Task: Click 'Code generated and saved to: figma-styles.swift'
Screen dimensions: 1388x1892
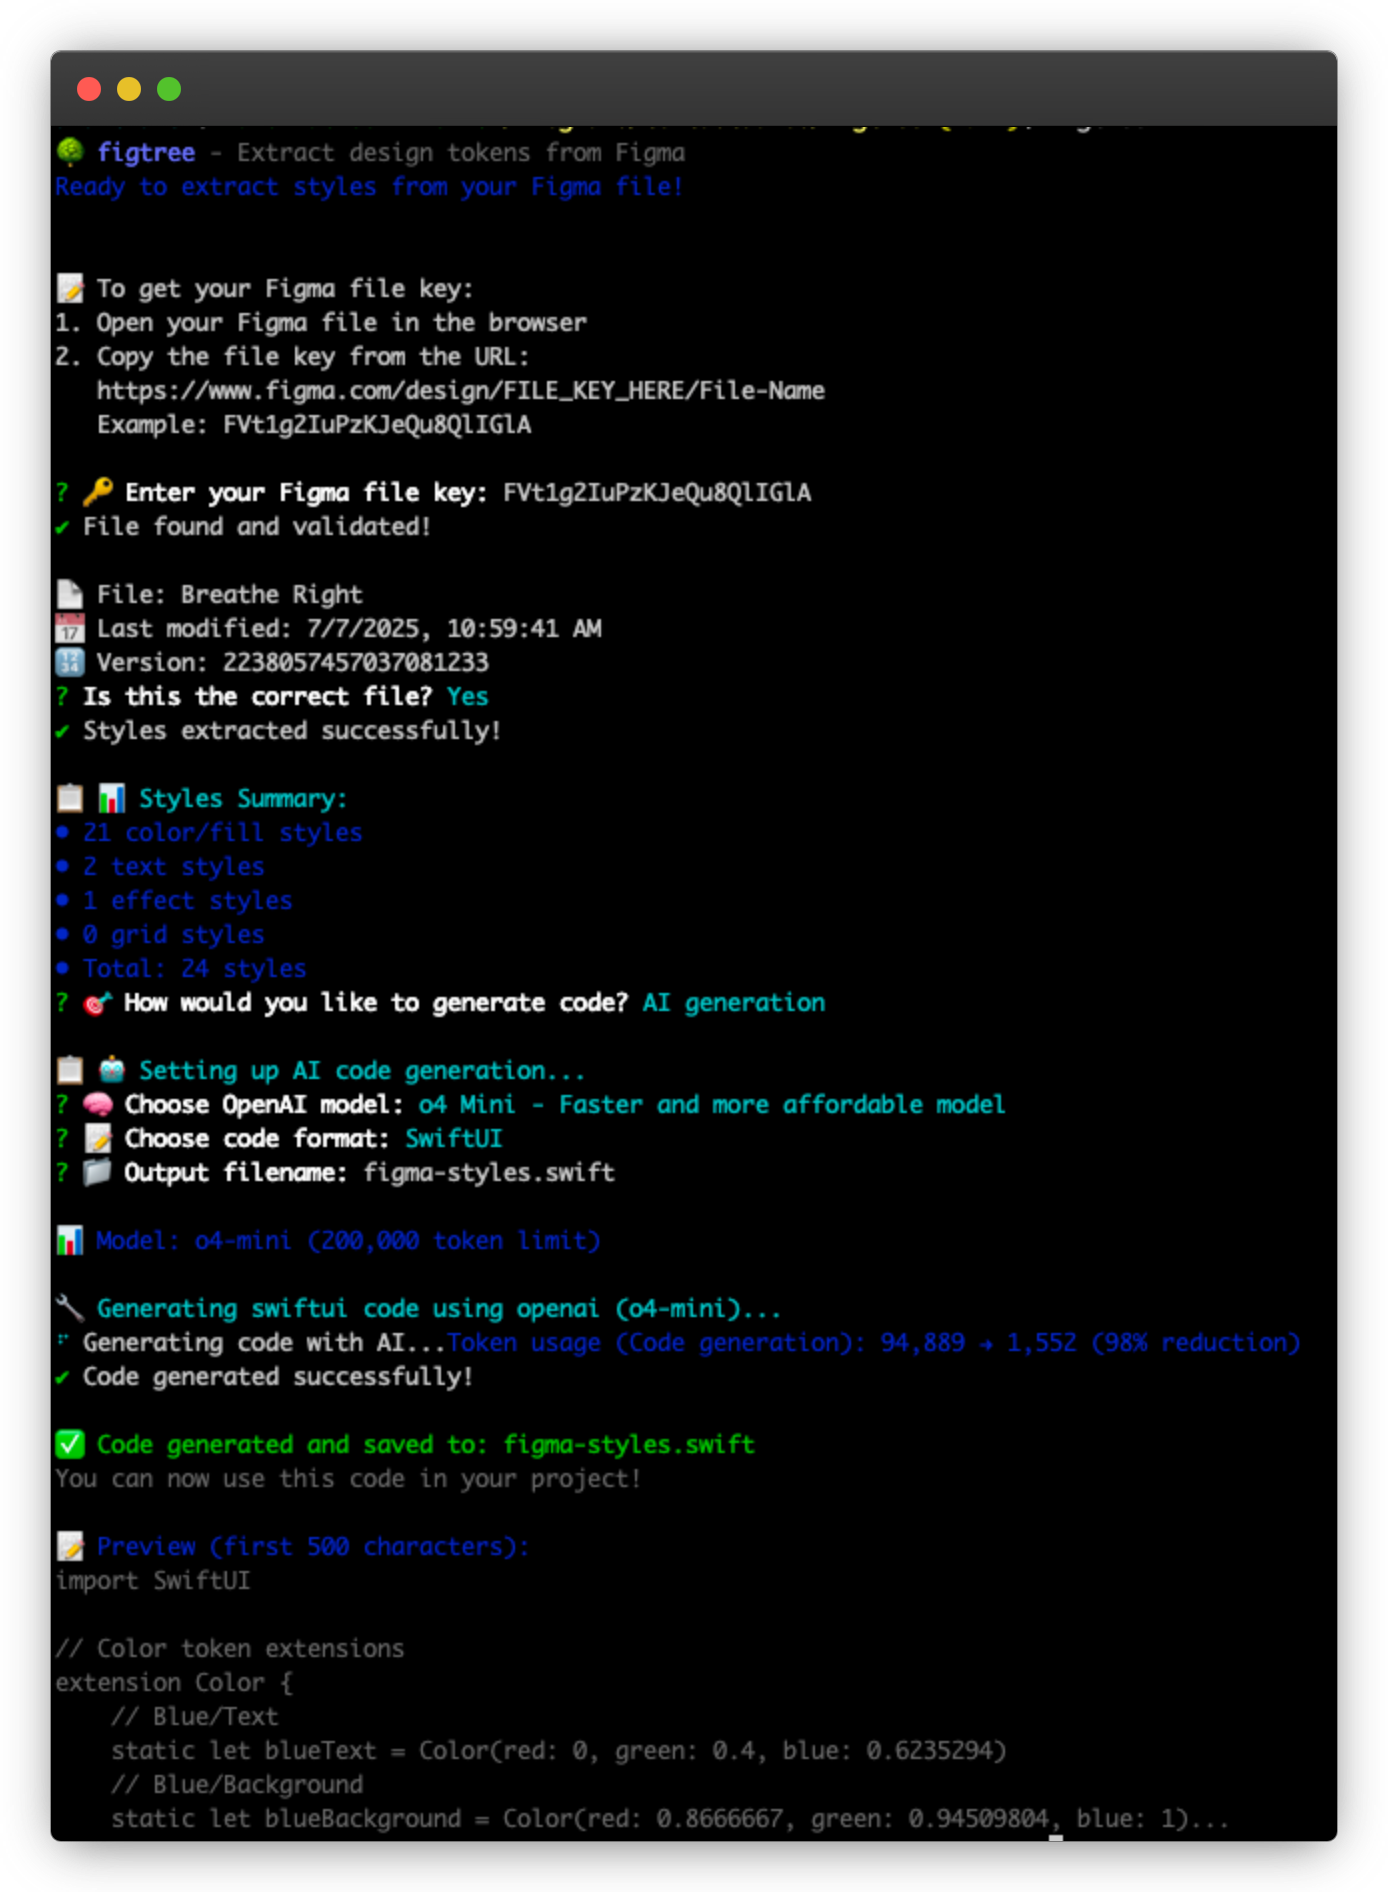Action: tap(426, 1444)
